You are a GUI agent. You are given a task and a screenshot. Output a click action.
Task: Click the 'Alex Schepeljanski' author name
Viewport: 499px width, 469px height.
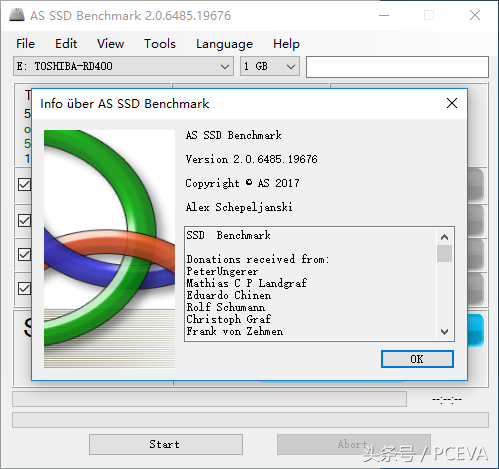[x=239, y=207]
